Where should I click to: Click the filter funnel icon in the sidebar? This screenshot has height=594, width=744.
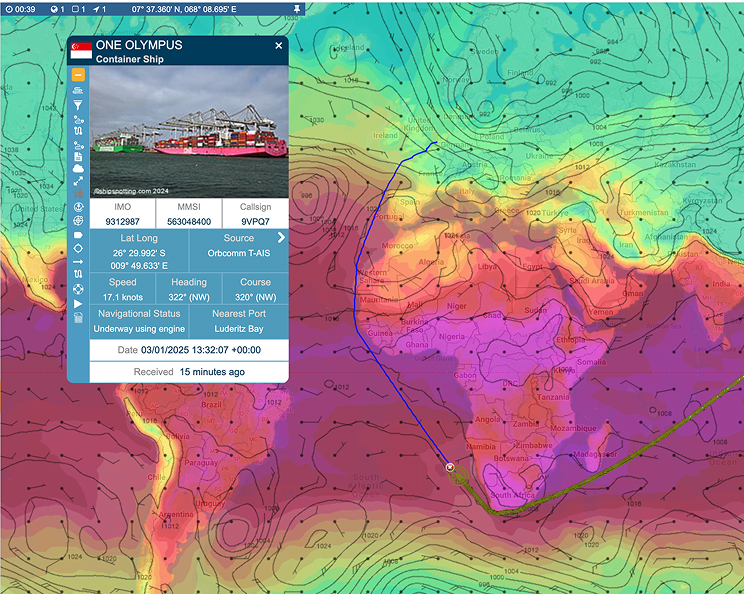tap(78, 104)
